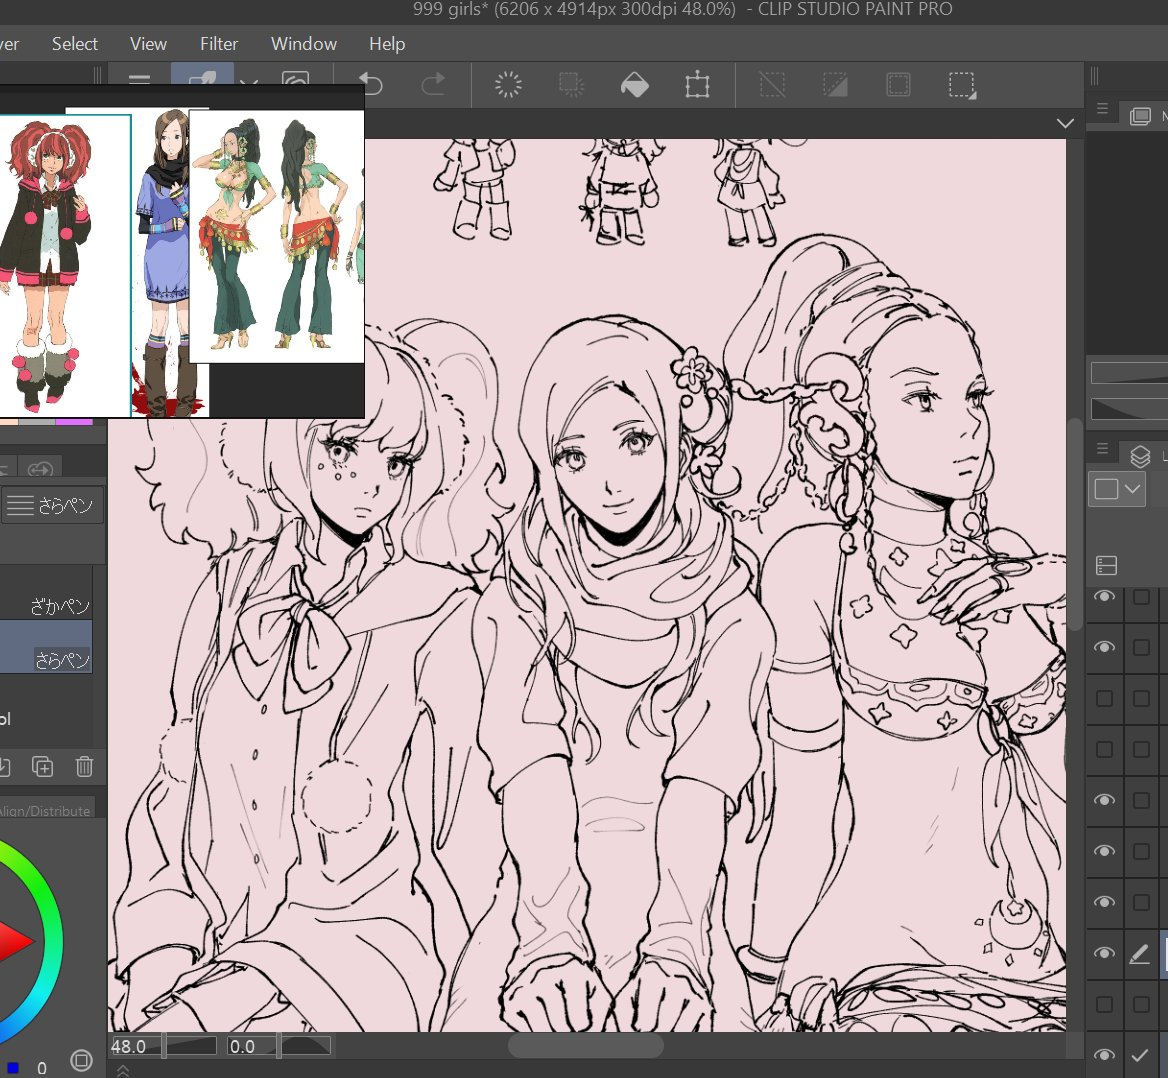Click the layer property list icon
Screen dimensions: 1168x1078
1107,565
